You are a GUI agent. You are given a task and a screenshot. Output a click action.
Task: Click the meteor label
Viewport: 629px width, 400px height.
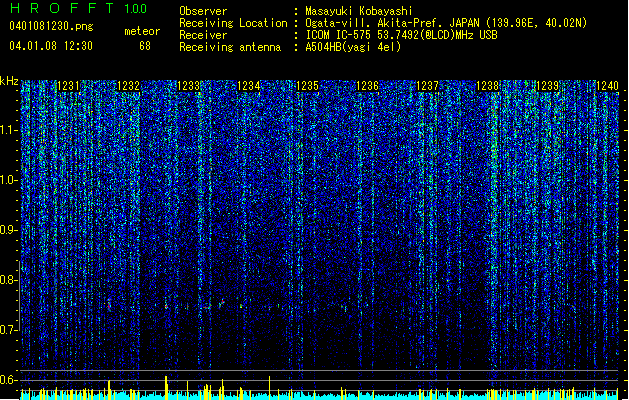(x=142, y=31)
